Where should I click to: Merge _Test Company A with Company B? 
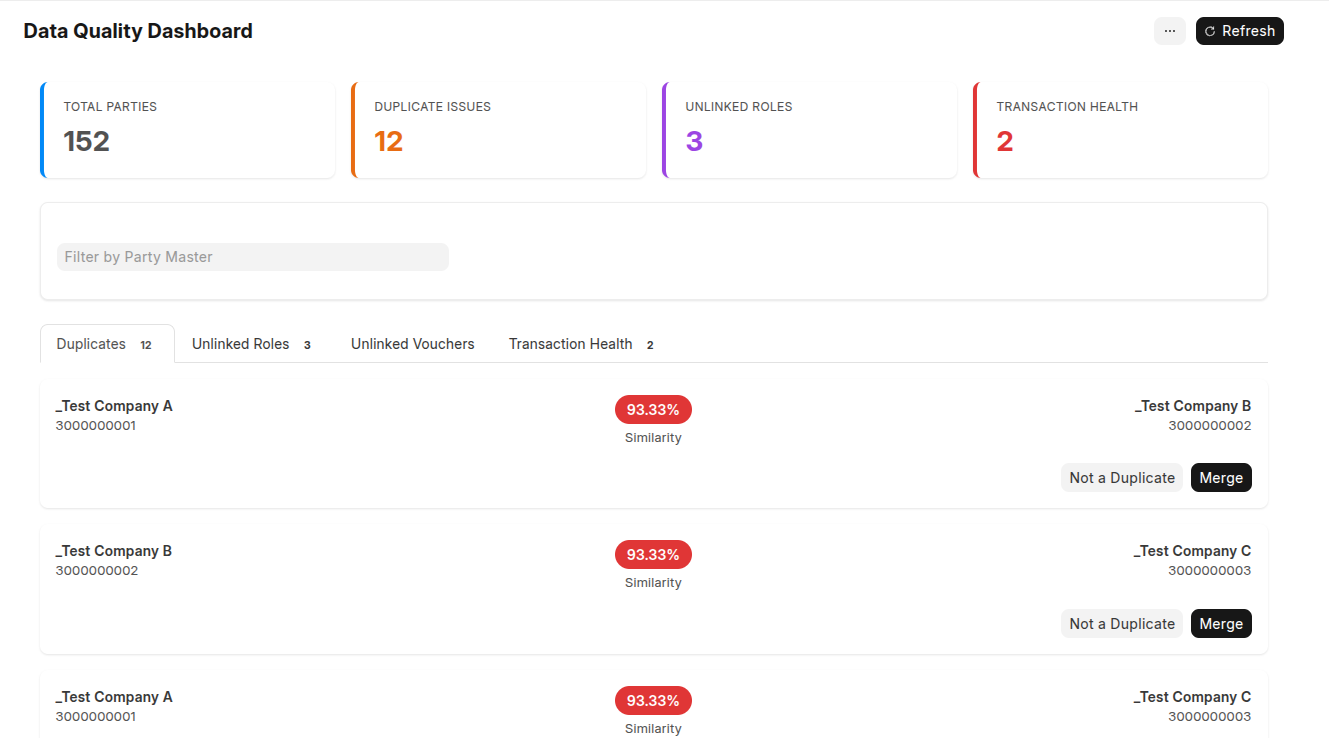(x=1220, y=478)
